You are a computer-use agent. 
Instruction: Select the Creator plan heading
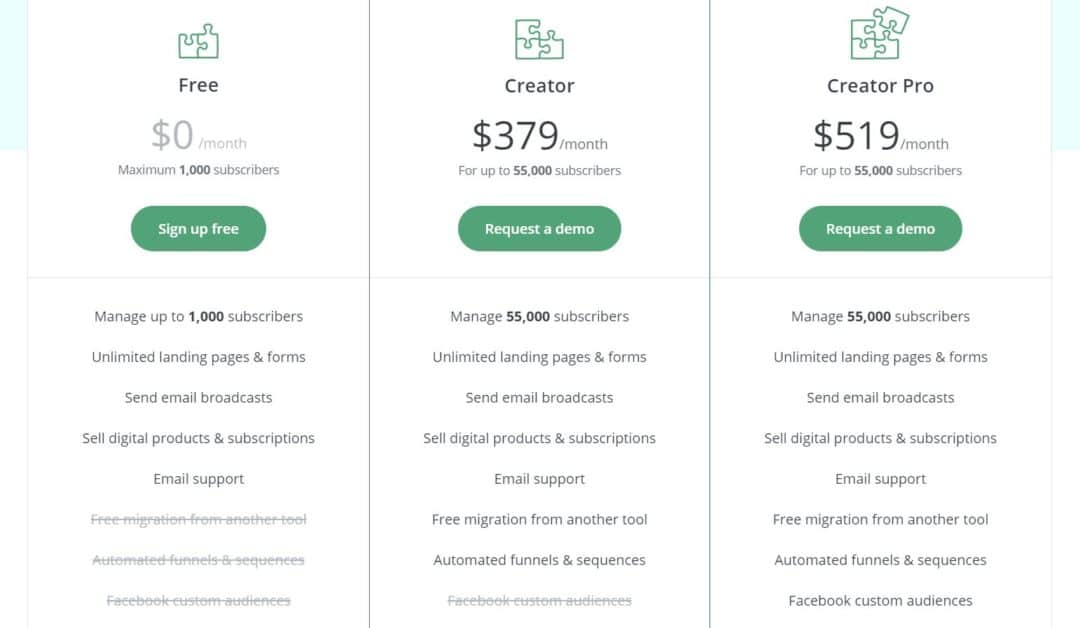pyautogui.click(x=539, y=85)
